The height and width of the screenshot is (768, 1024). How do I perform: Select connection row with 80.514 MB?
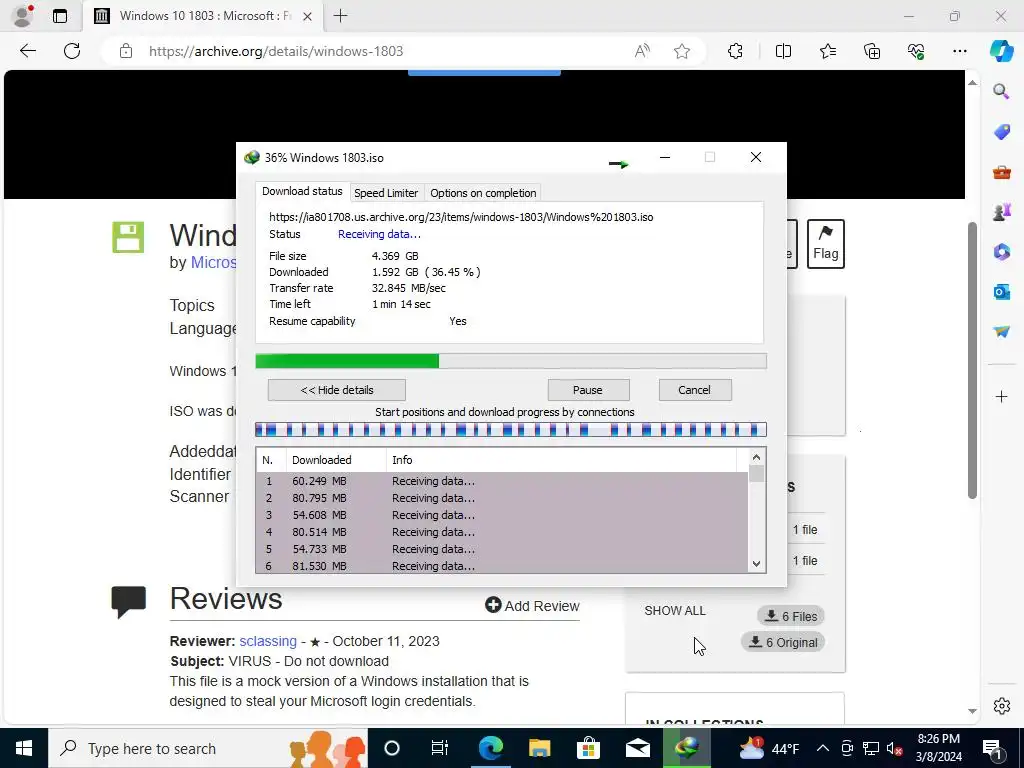click(x=502, y=532)
